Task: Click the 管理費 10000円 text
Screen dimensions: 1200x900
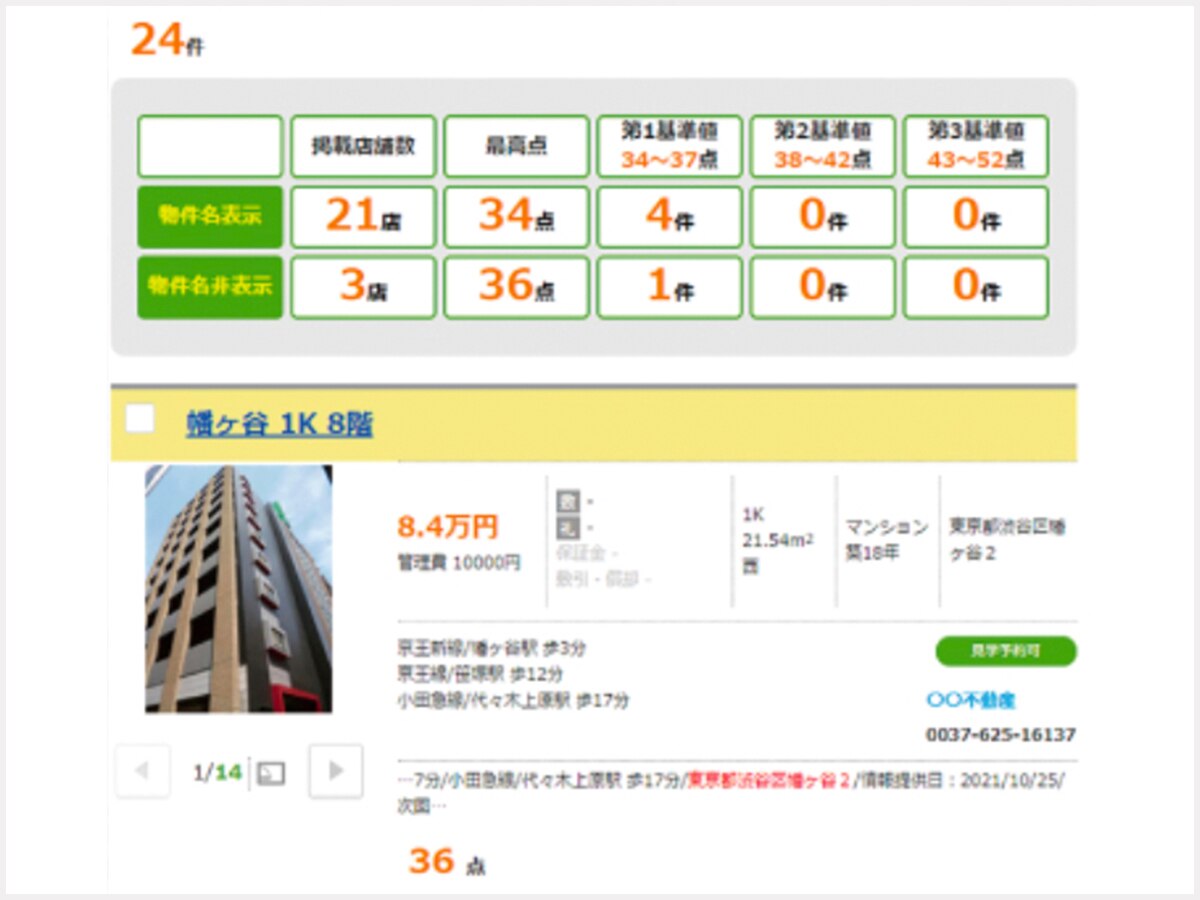Action: [x=459, y=563]
